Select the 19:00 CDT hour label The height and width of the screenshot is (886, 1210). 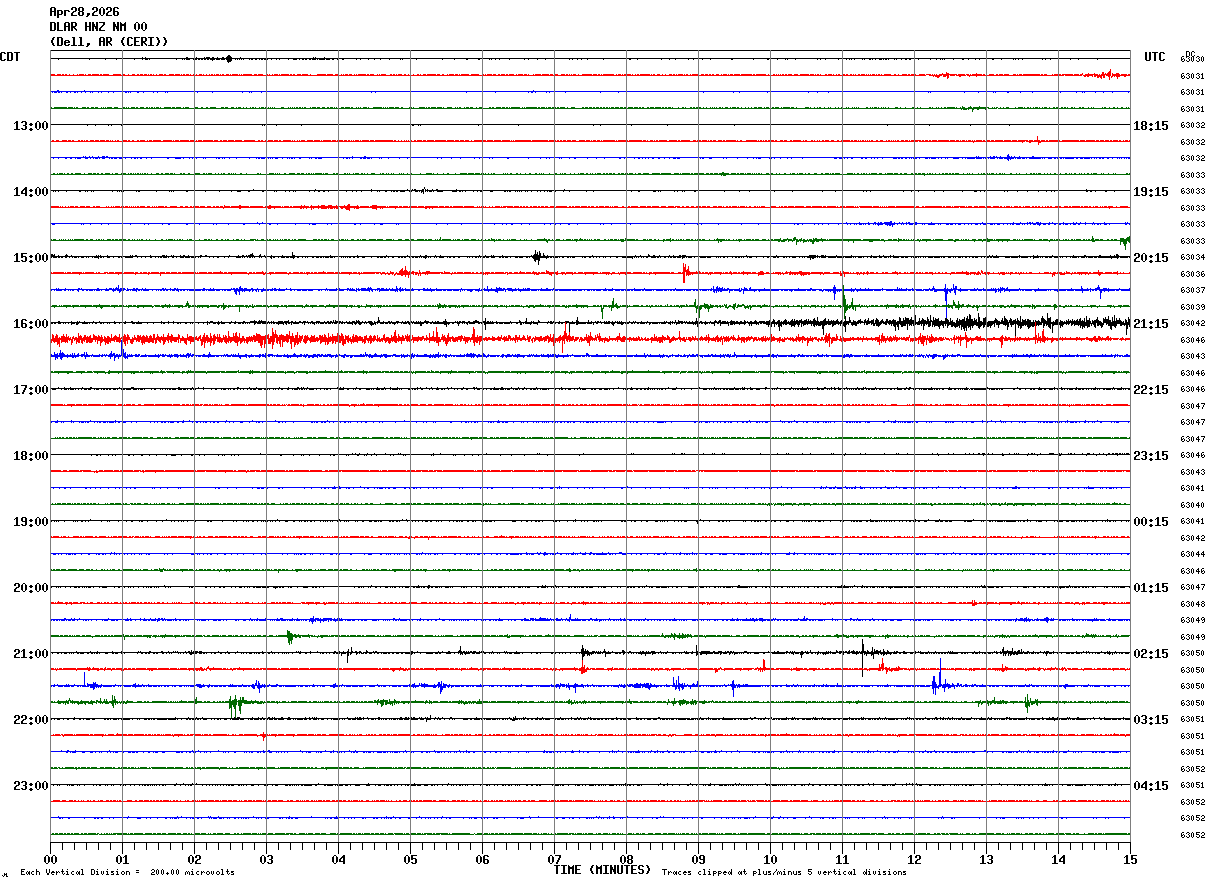[31, 522]
